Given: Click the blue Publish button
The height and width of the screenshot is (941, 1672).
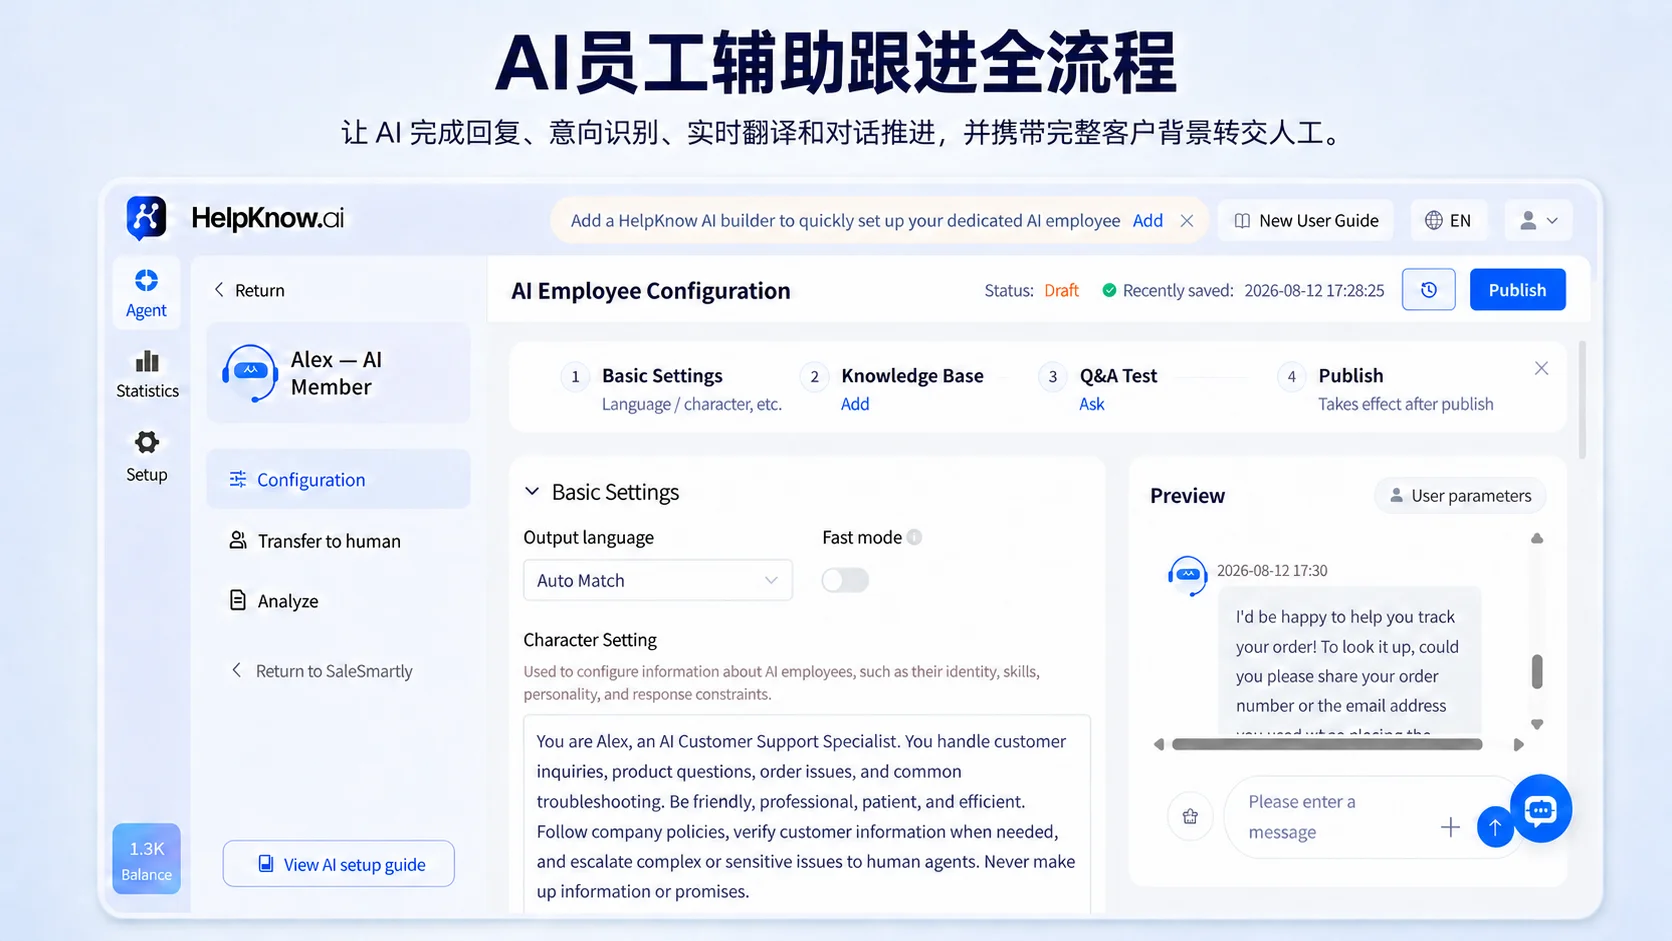Looking at the screenshot, I should tap(1517, 290).
